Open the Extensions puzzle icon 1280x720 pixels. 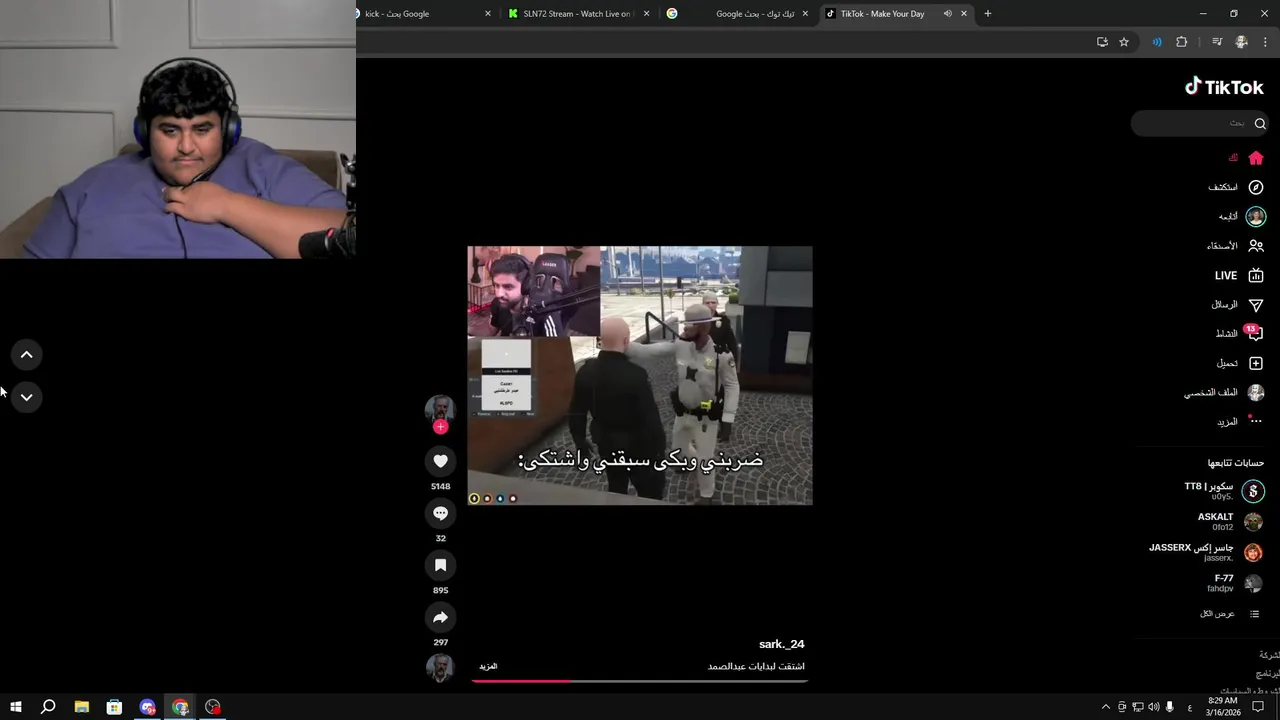coord(1182,42)
